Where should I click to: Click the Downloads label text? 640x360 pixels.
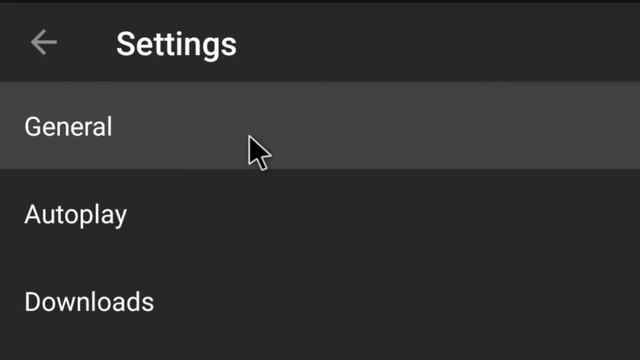click(x=89, y=302)
